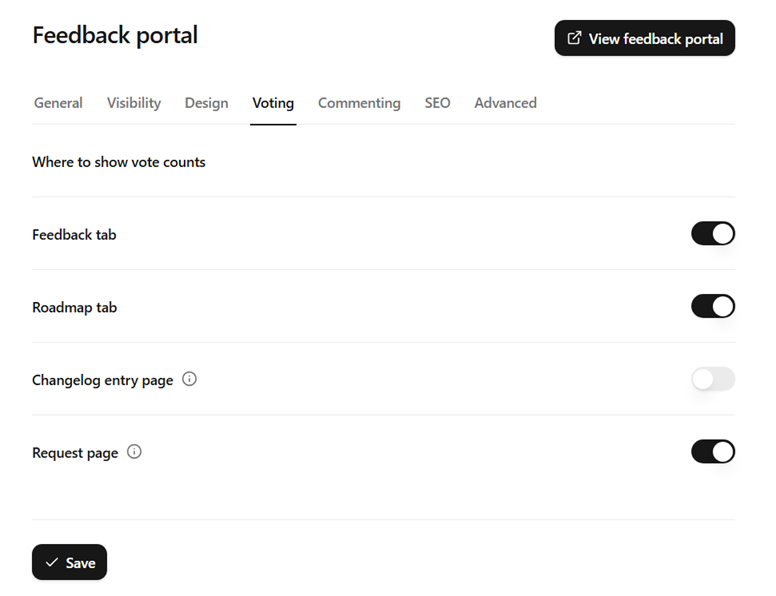The height and width of the screenshot is (596, 776).
Task: Turn off the Roadmap tab toggle
Action: [x=713, y=306]
